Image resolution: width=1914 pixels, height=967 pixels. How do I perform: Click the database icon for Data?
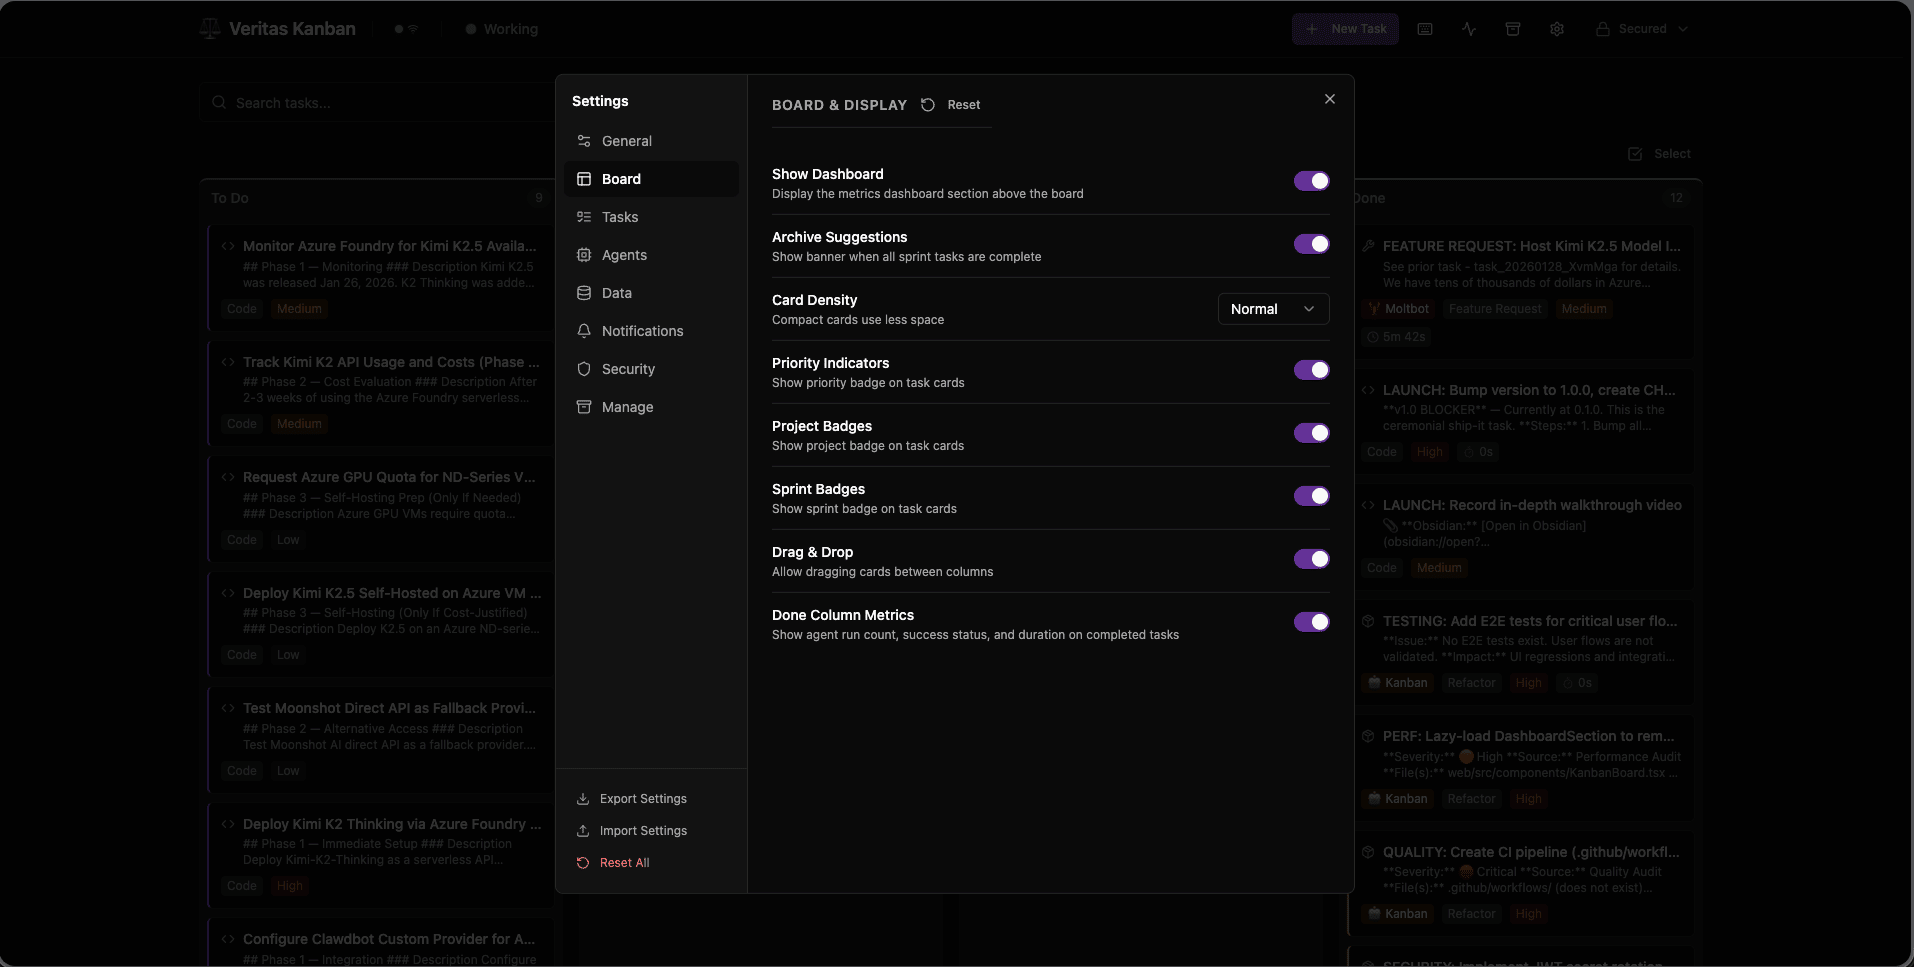(584, 293)
